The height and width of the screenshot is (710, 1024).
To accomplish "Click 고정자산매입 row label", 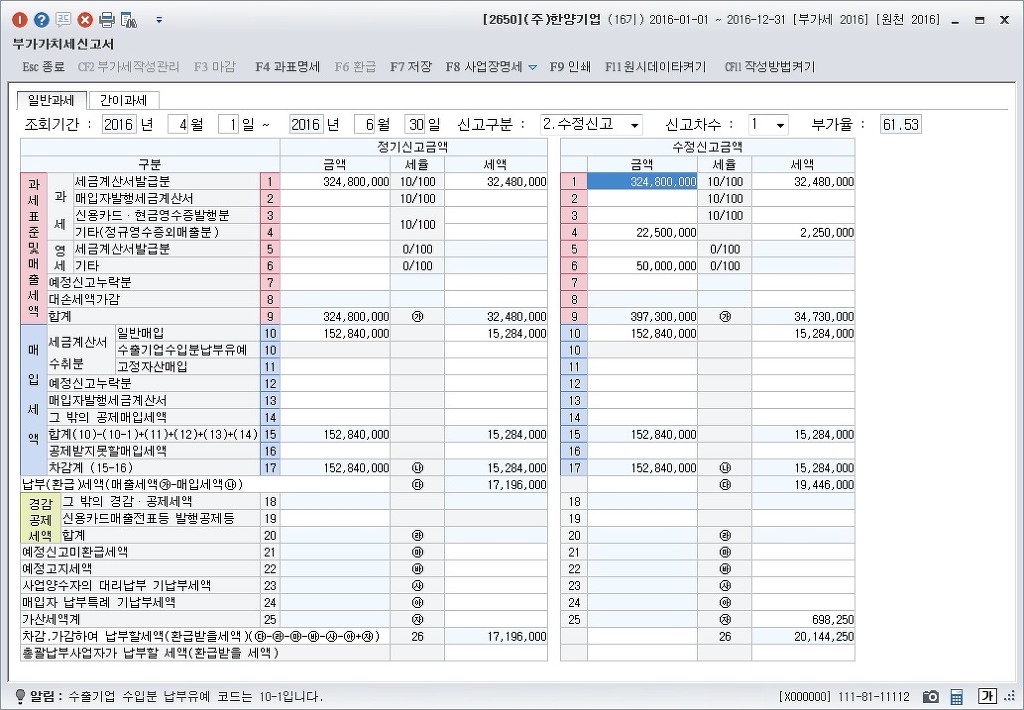I will tap(153, 366).
